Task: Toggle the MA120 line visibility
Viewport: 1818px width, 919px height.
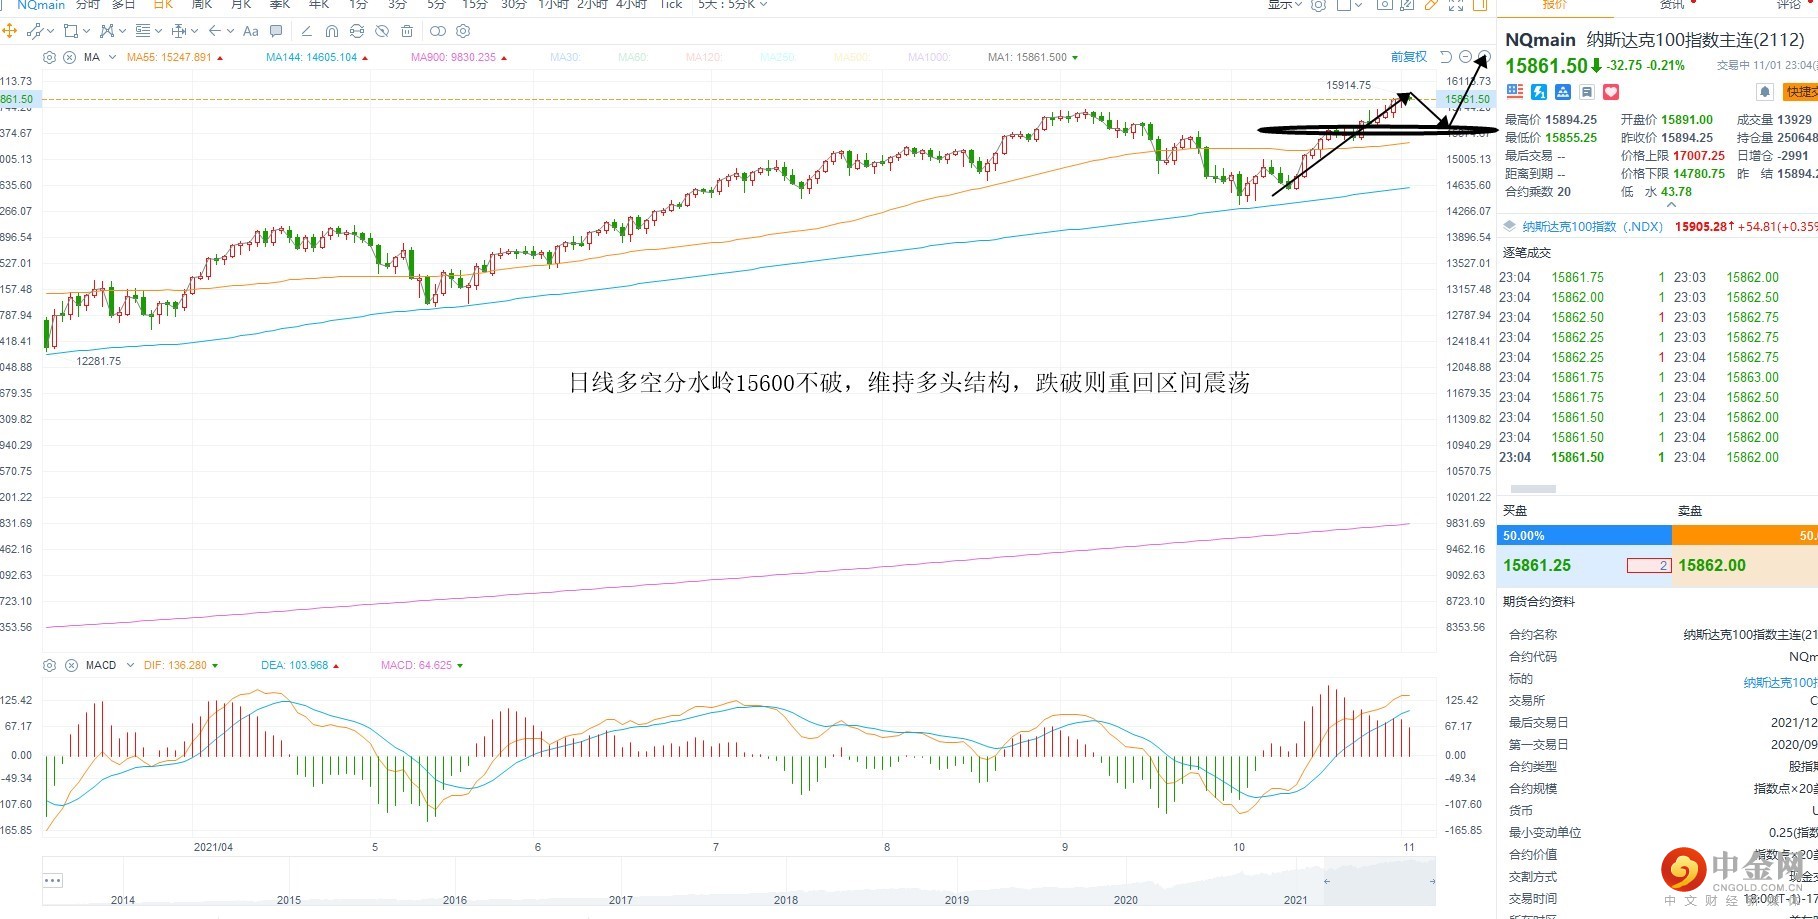Action: (x=704, y=57)
